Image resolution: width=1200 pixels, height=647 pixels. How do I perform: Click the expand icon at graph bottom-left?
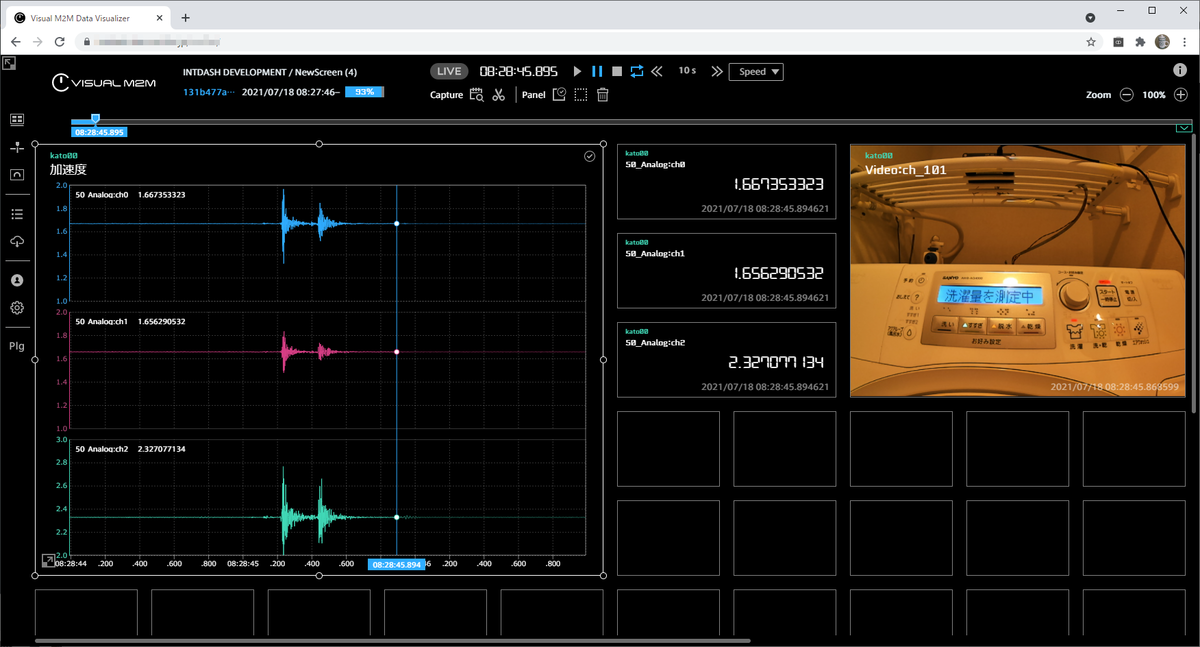pyautogui.click(x=47, y=561)
